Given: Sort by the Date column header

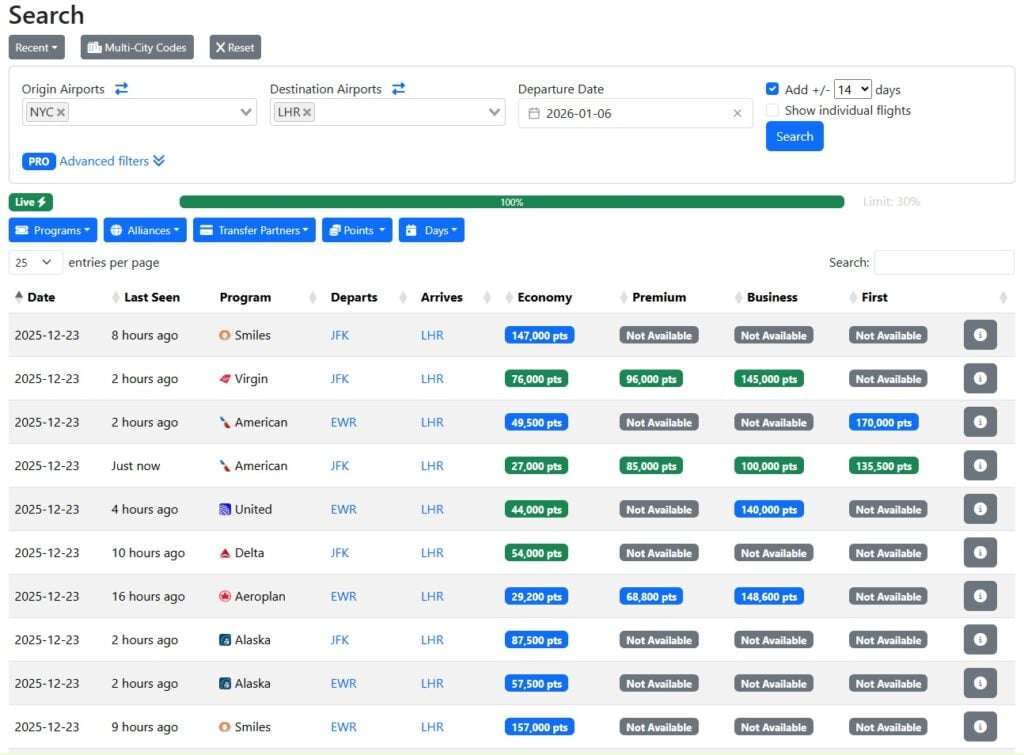Looking at the screenshot, I should click(x=41, y=297).
